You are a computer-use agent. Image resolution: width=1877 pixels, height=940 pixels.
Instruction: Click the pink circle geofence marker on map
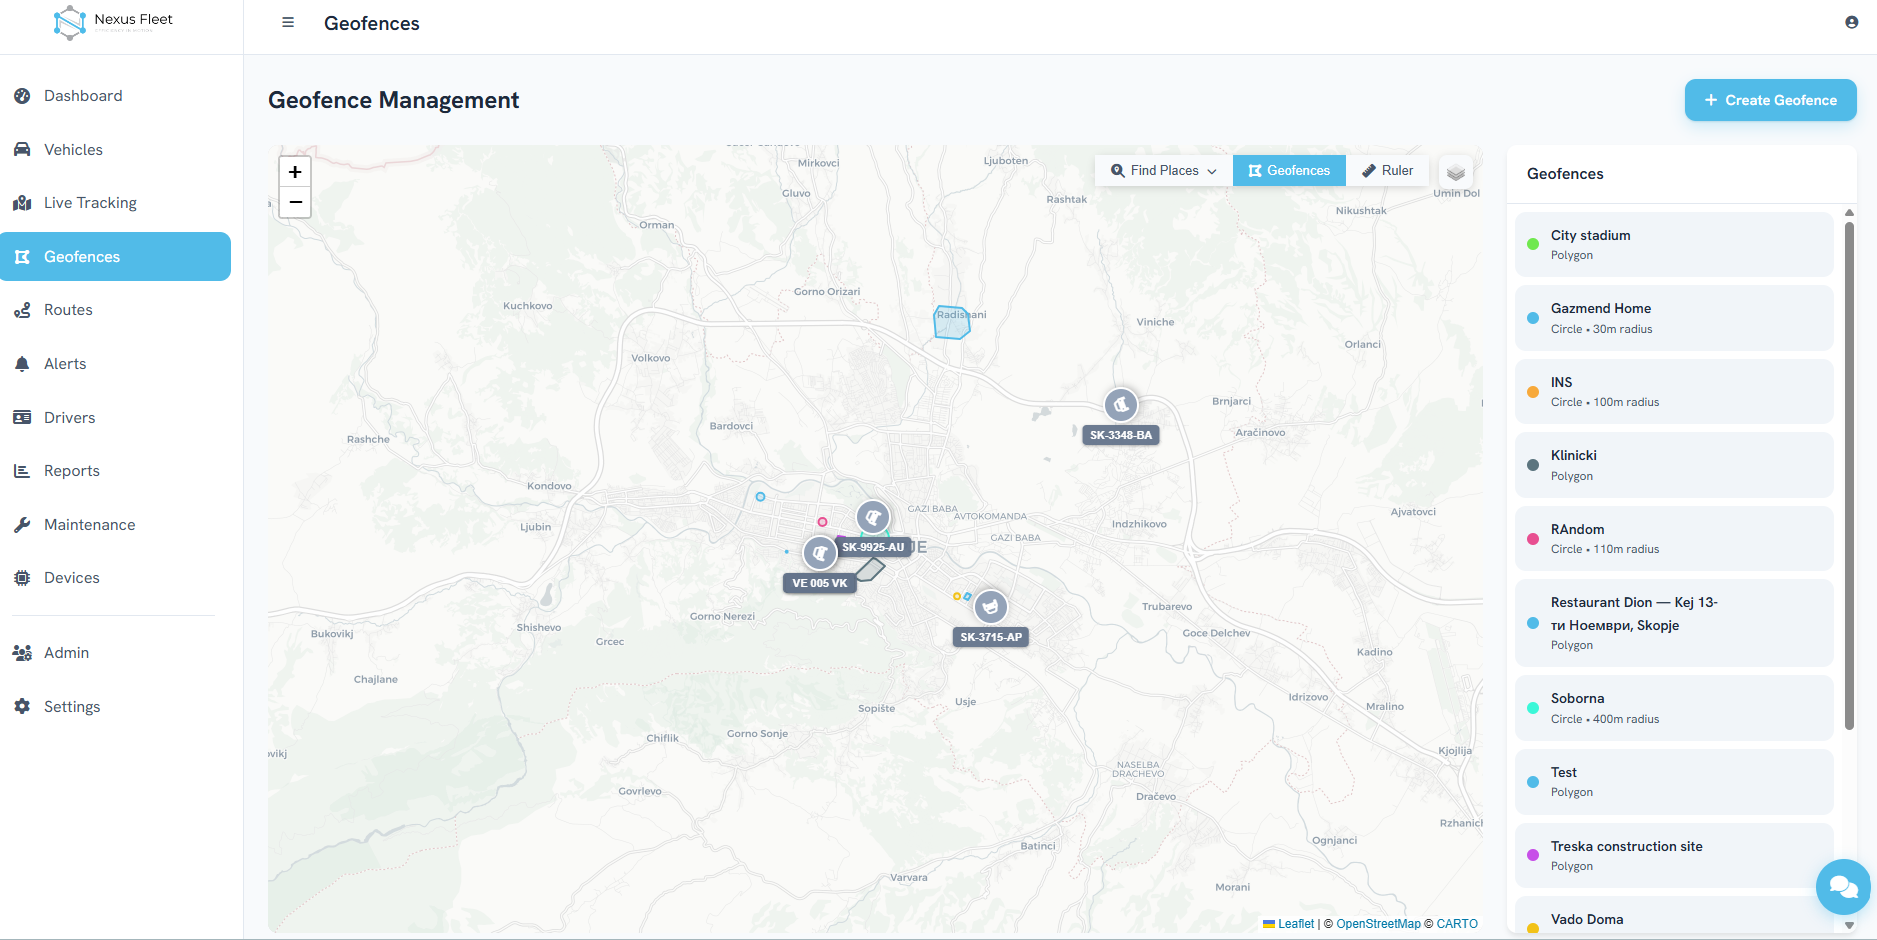[822, 522]
